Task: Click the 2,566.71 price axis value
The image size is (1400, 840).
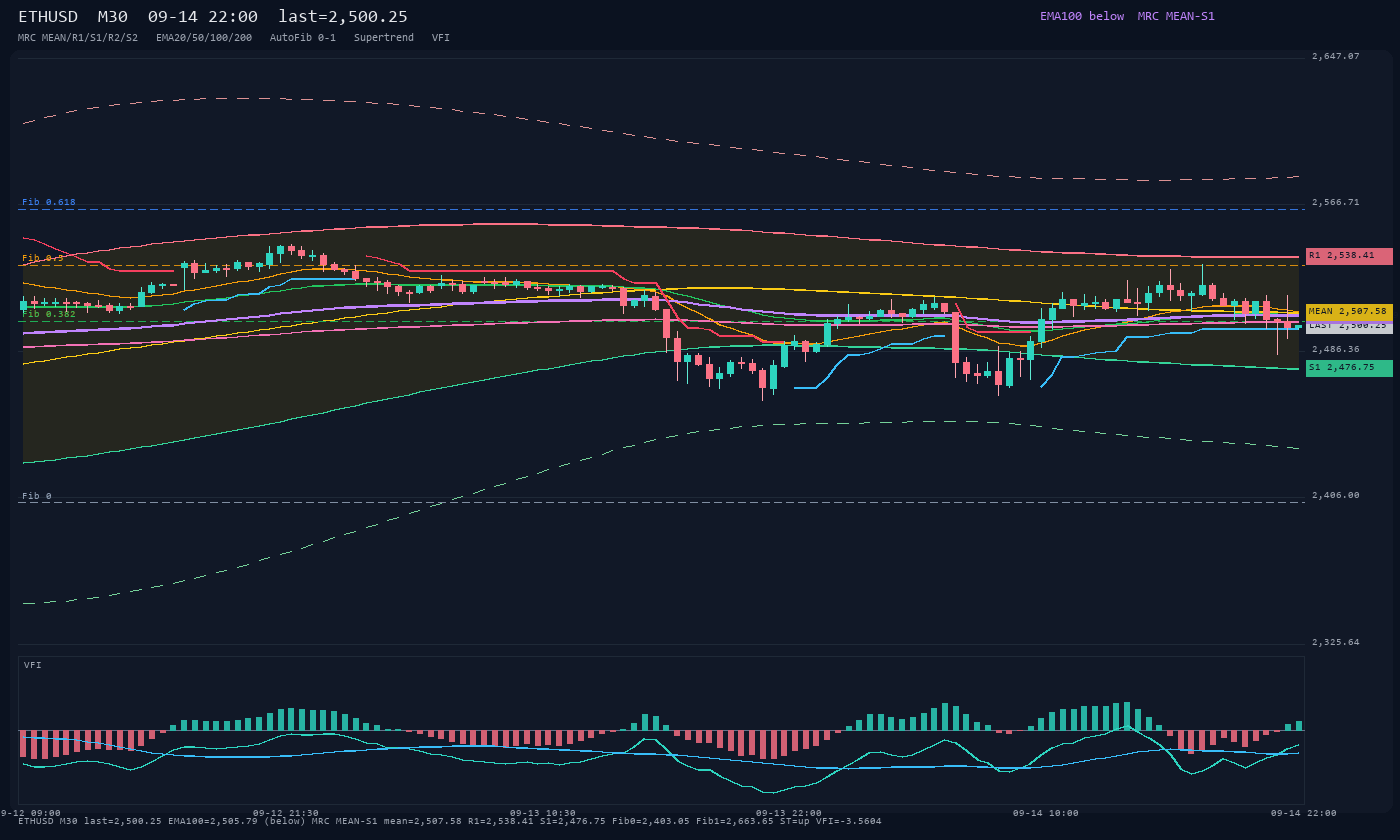Action: (x=1336, y=202)
